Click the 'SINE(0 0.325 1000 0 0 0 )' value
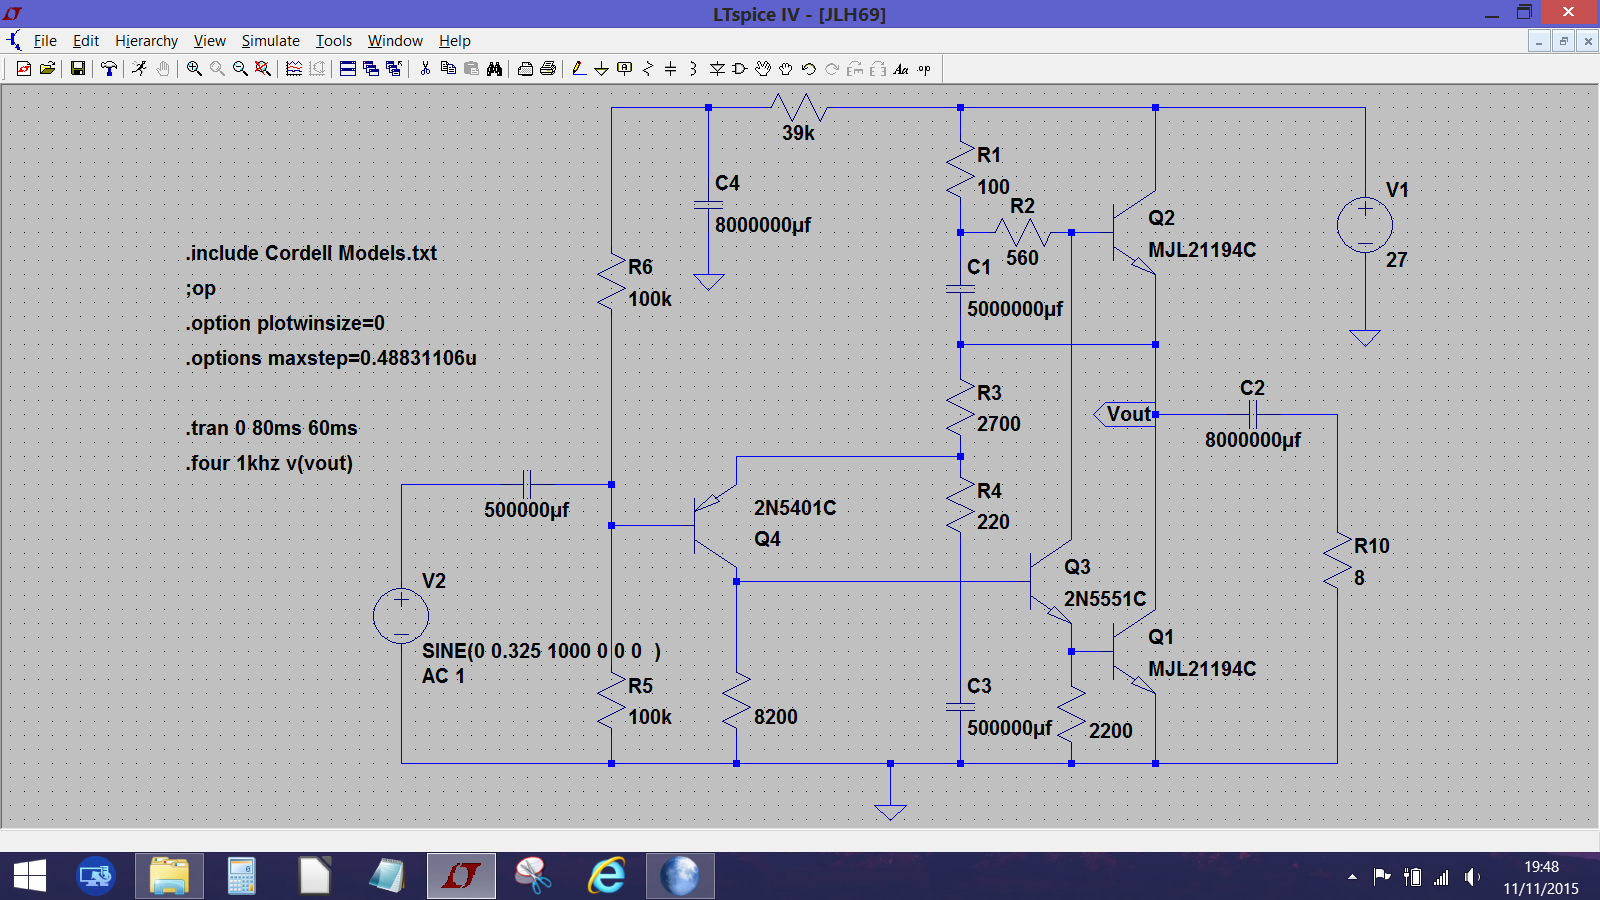This screenshot has height=900, width=1600. 541,651
